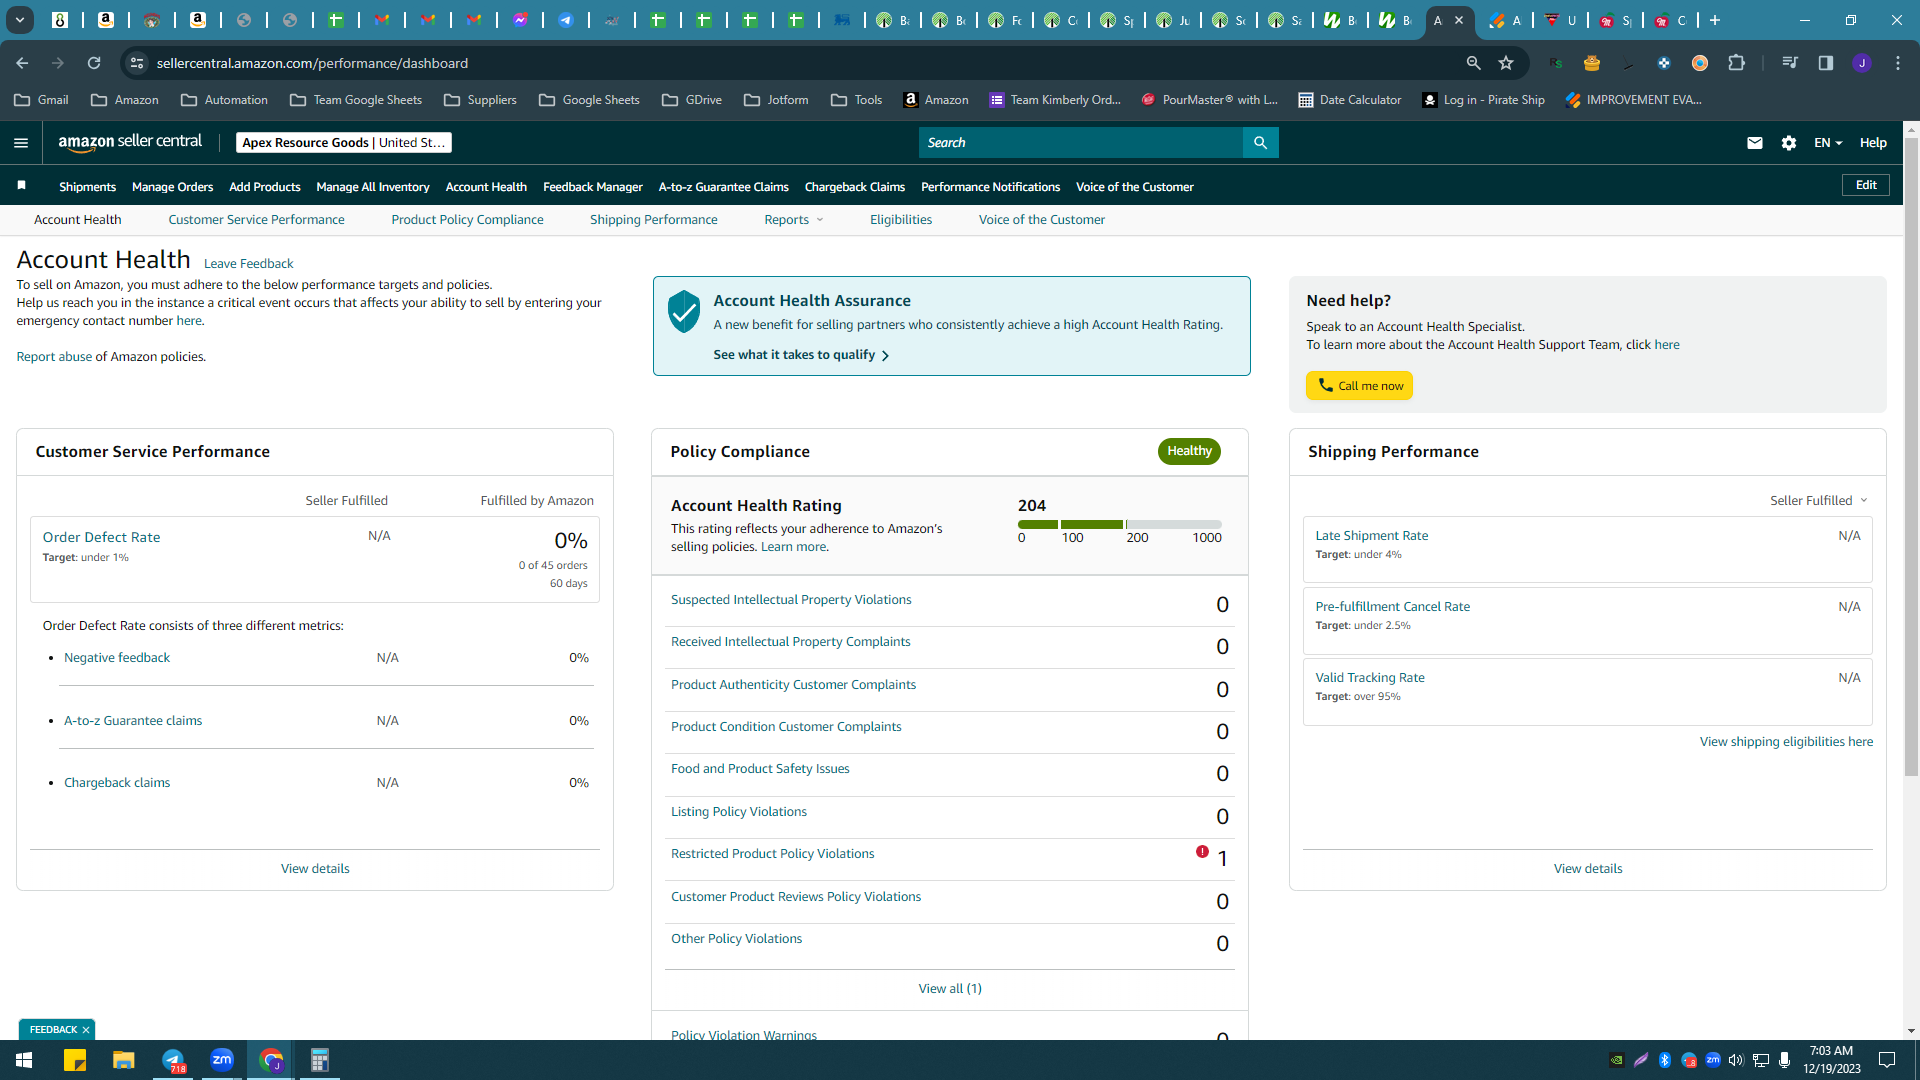This screenshot has width=1920, height=1080.
Task: Expand the Seller Fulfilled shipping dropdown
Action: [1818, 500]
